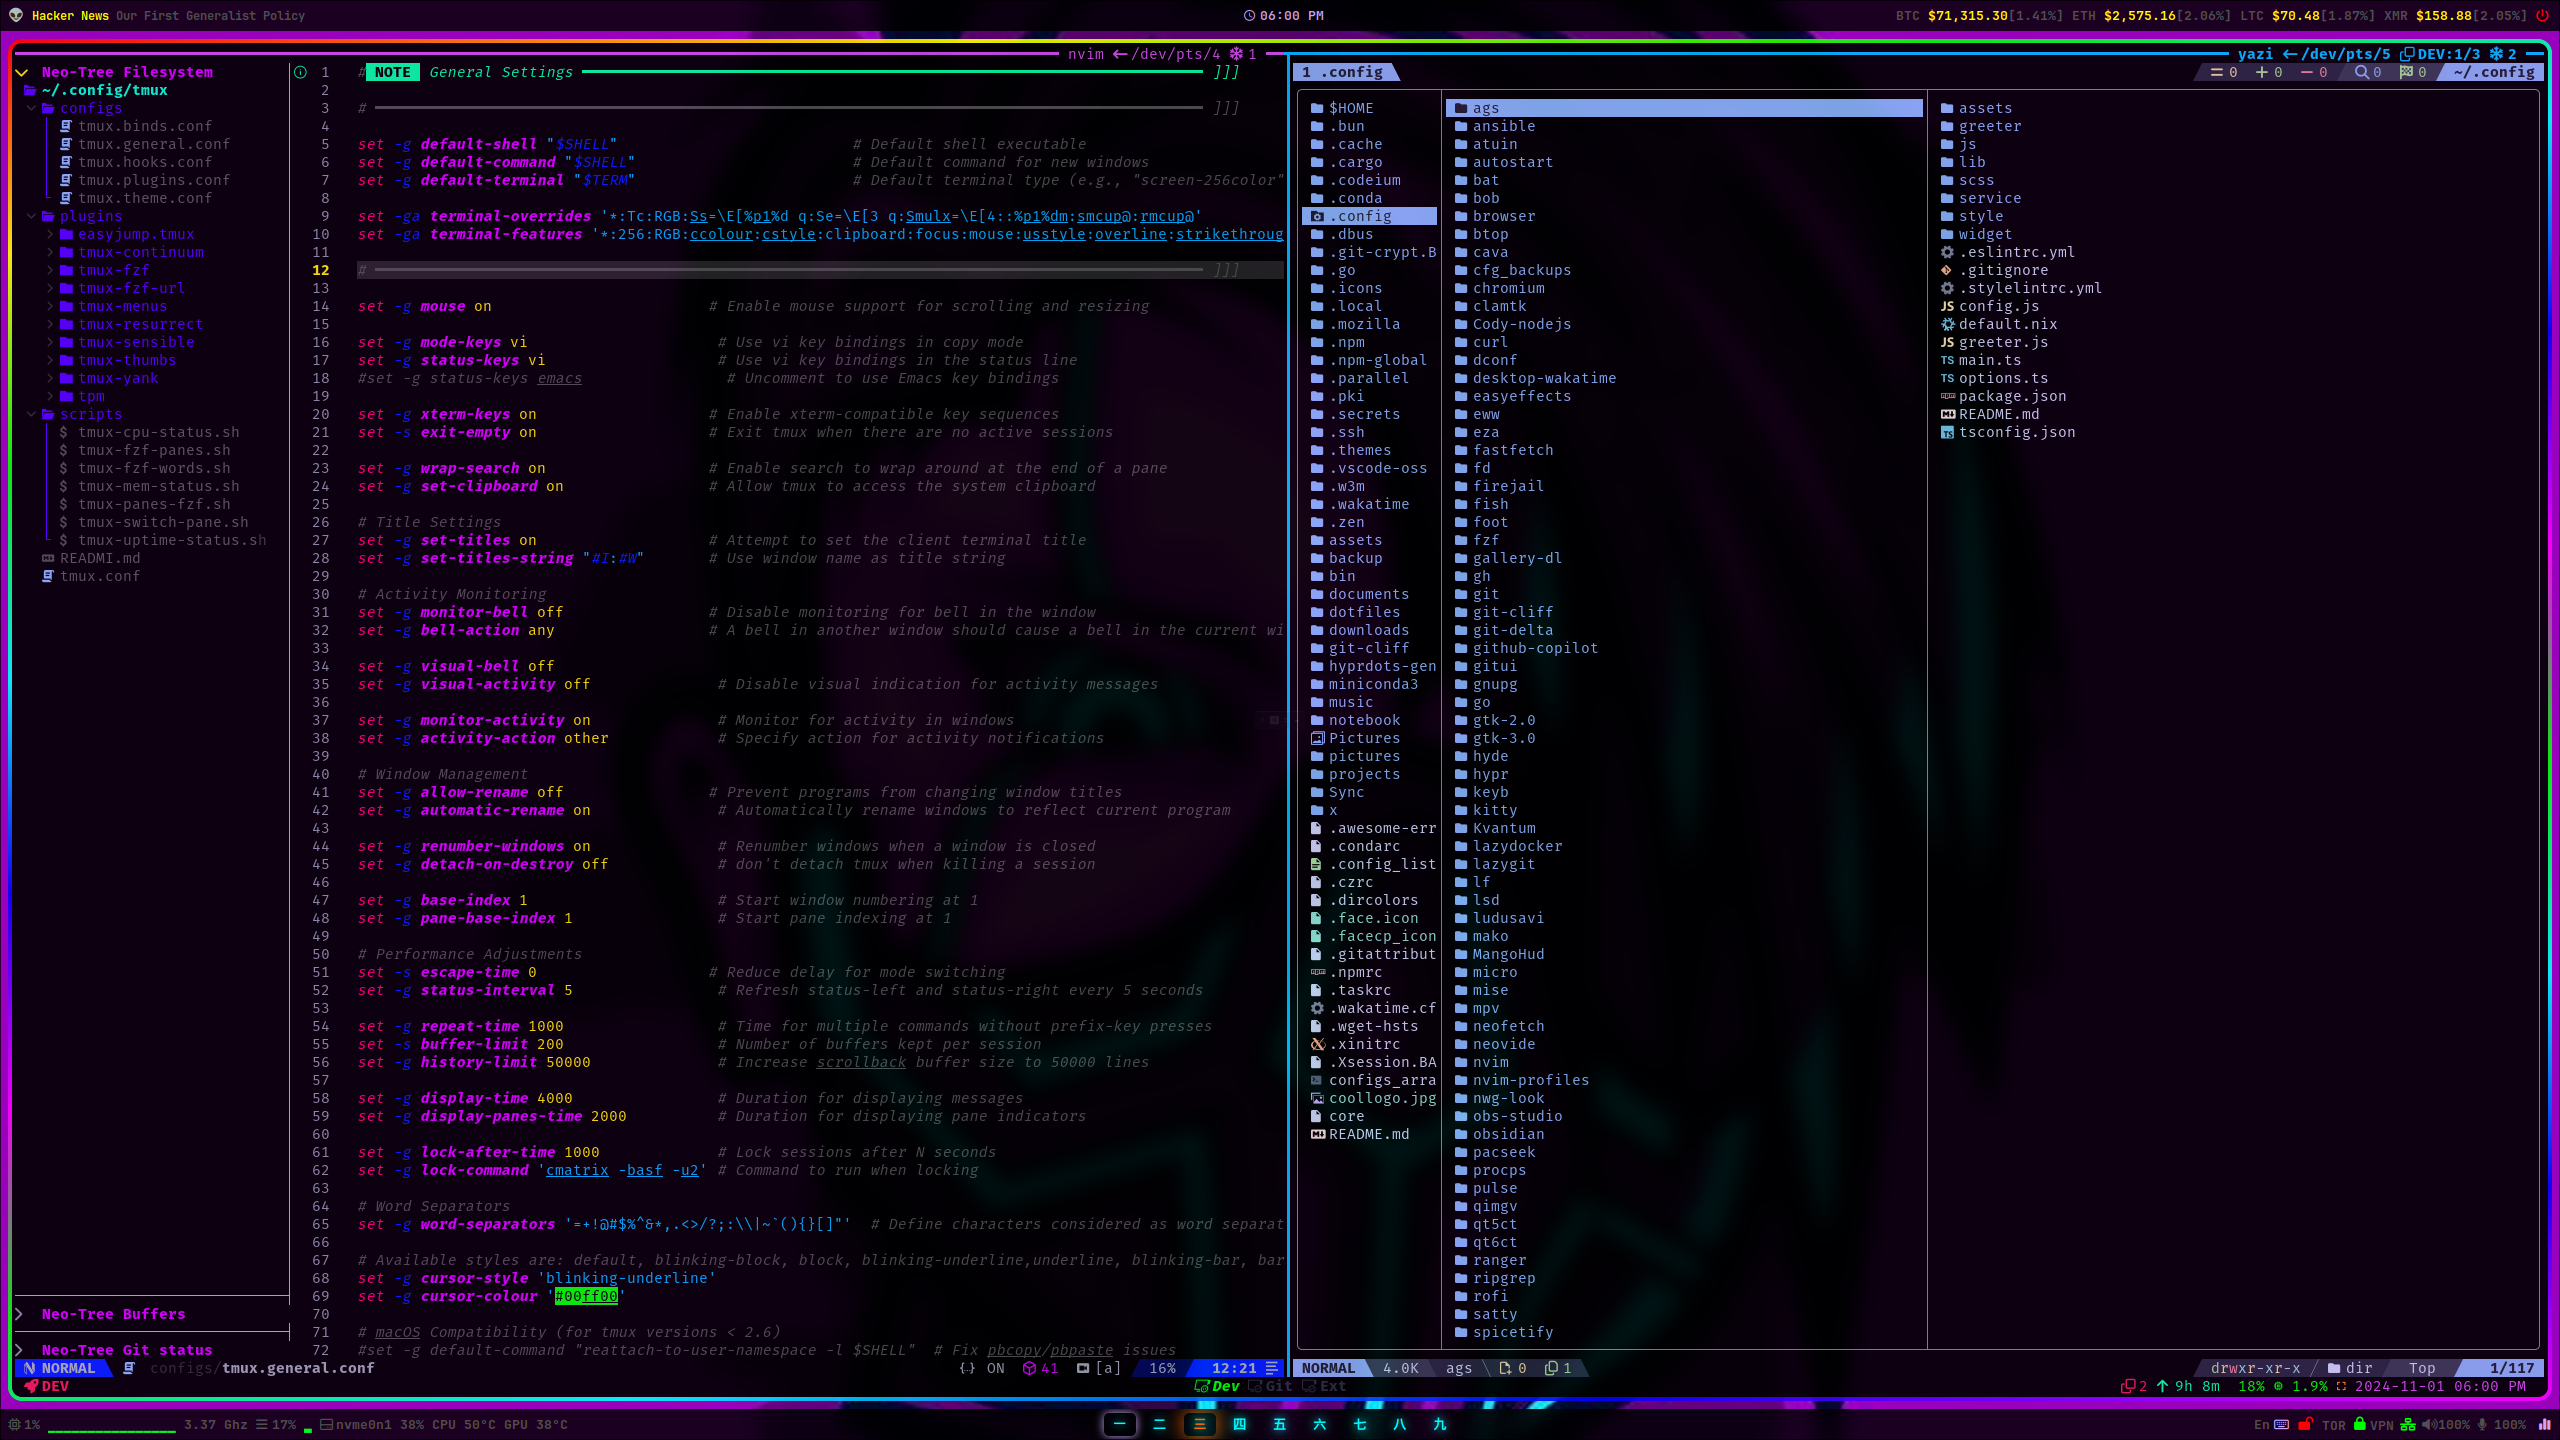The image size is (2560, 1440).
Task: Open tmux.binds.conf in the file tree
Action: coord(145,126)
